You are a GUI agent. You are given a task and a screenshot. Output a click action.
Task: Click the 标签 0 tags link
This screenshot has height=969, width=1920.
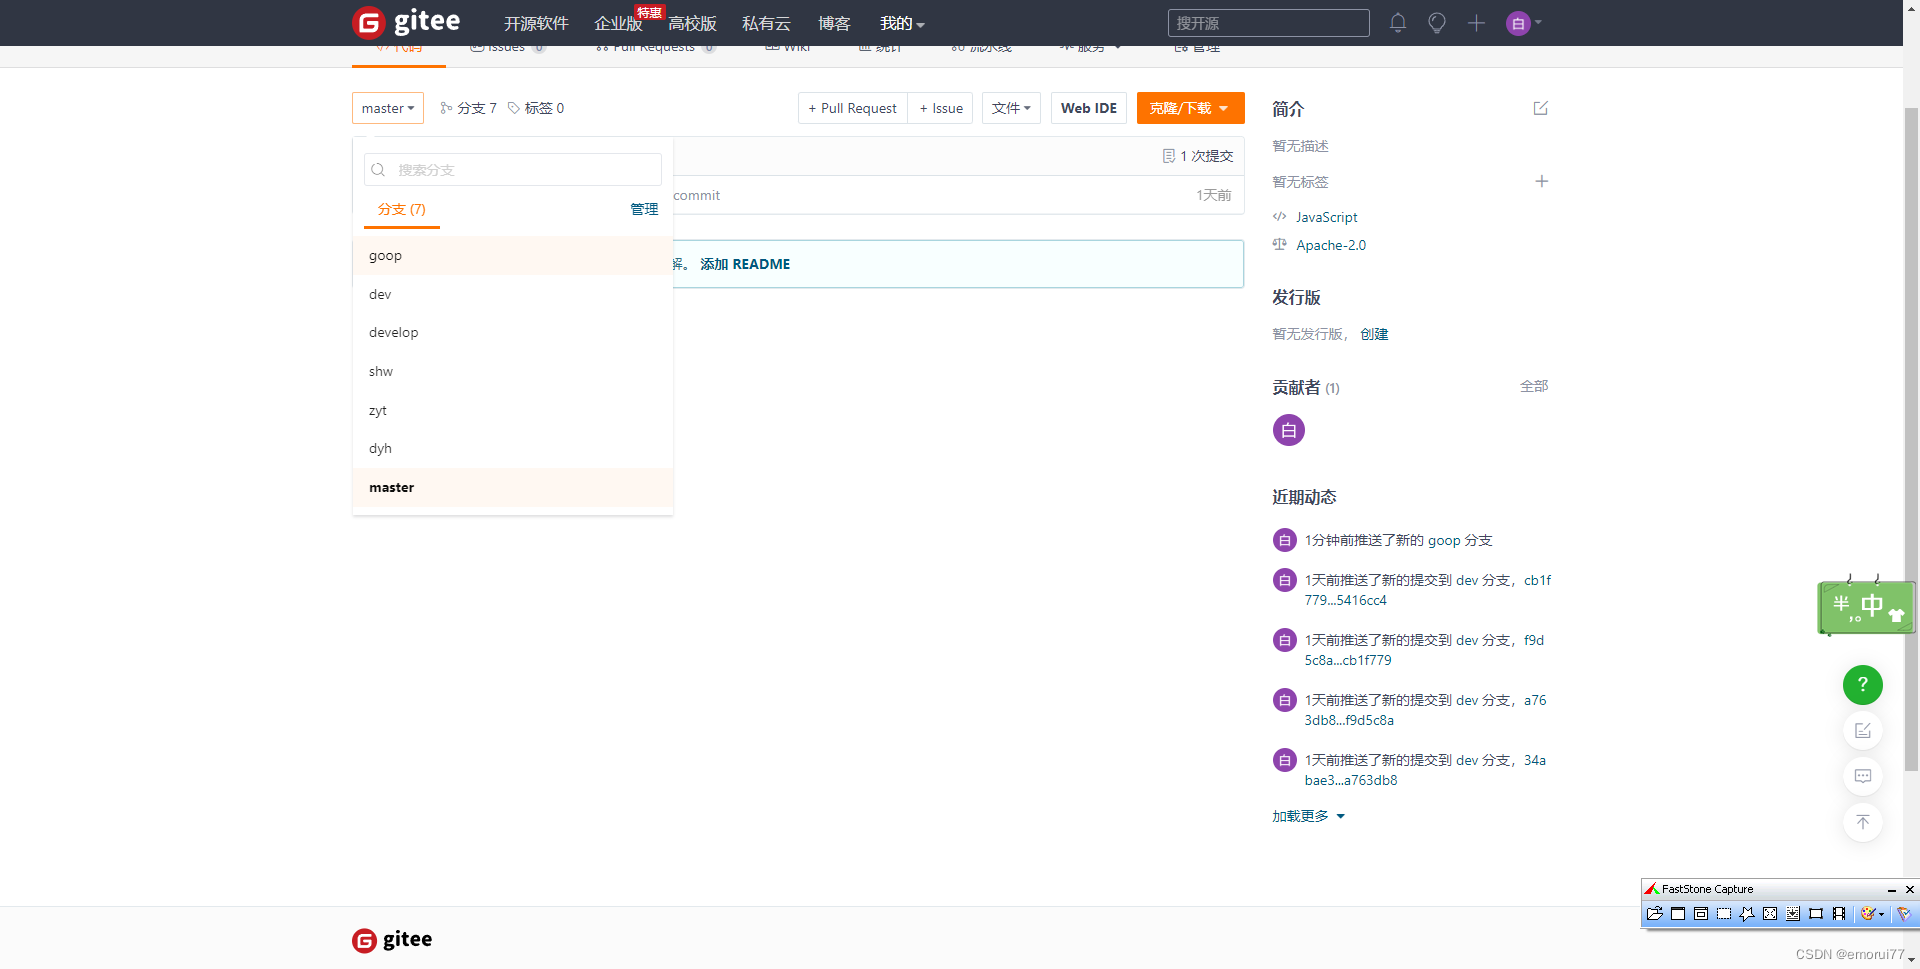click(x=536, y=108)
